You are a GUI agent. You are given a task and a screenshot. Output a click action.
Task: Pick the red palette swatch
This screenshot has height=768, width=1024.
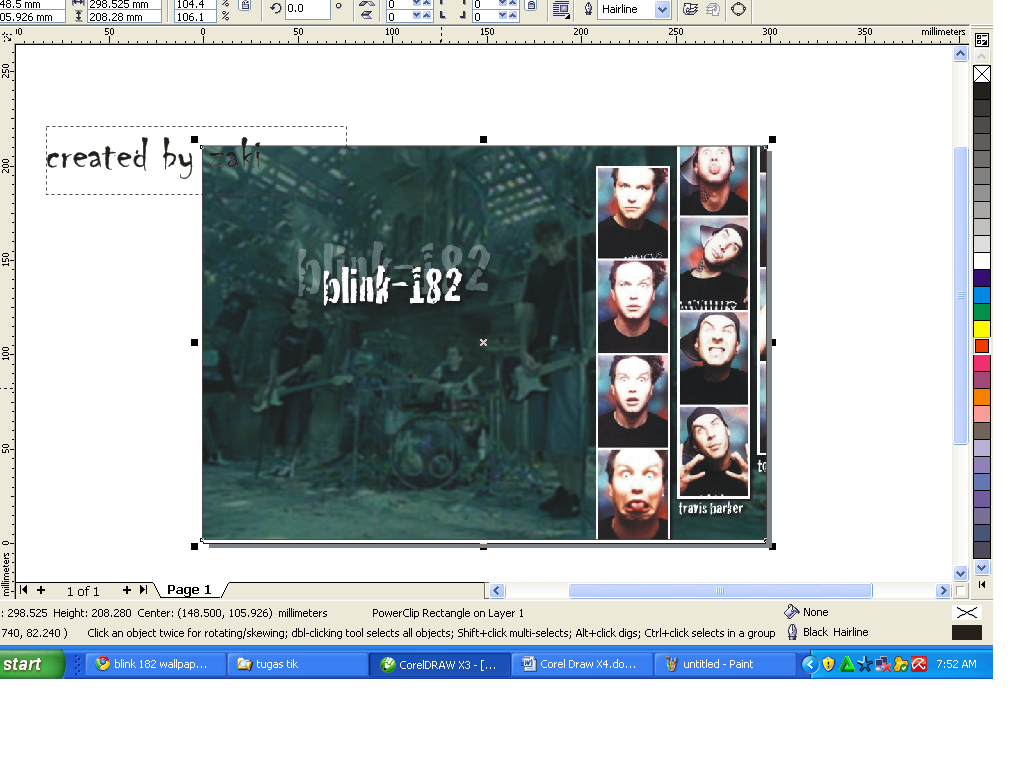[982, 346]
